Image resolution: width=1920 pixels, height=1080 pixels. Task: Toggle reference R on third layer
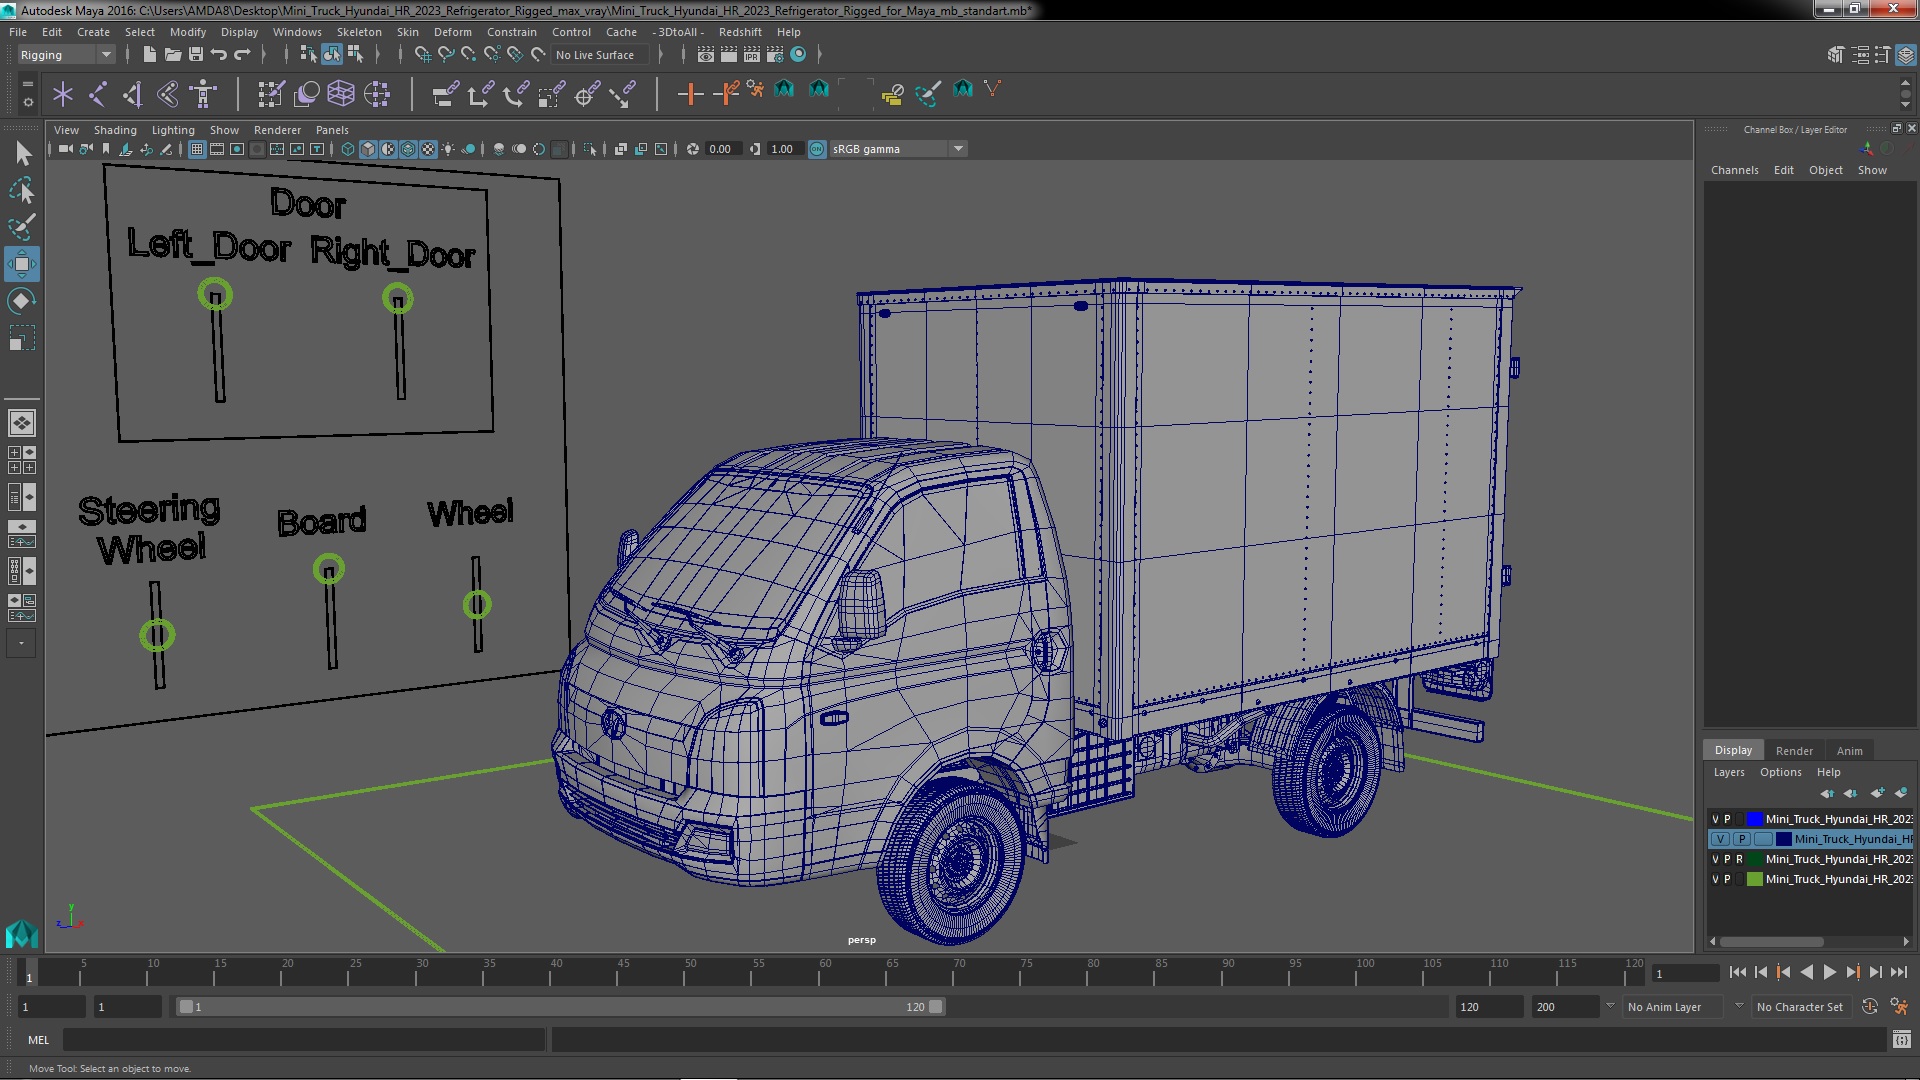click(1740, 859)
